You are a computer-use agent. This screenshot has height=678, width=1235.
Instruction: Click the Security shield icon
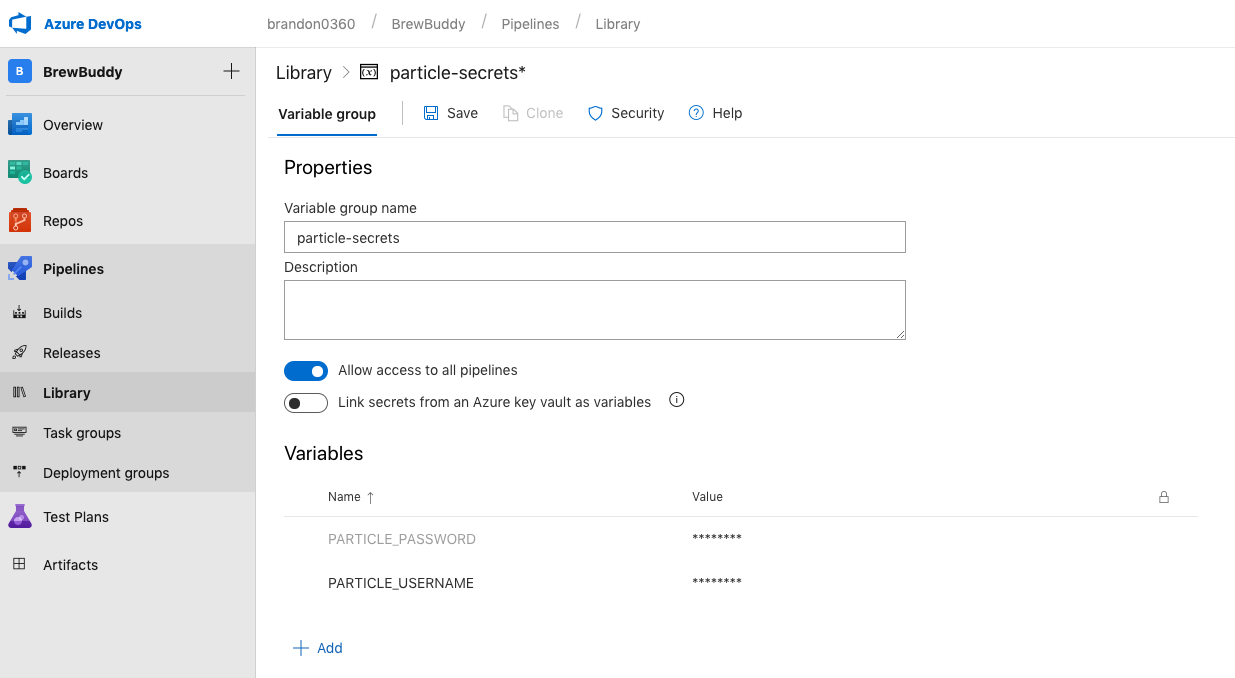coord(595,113)
